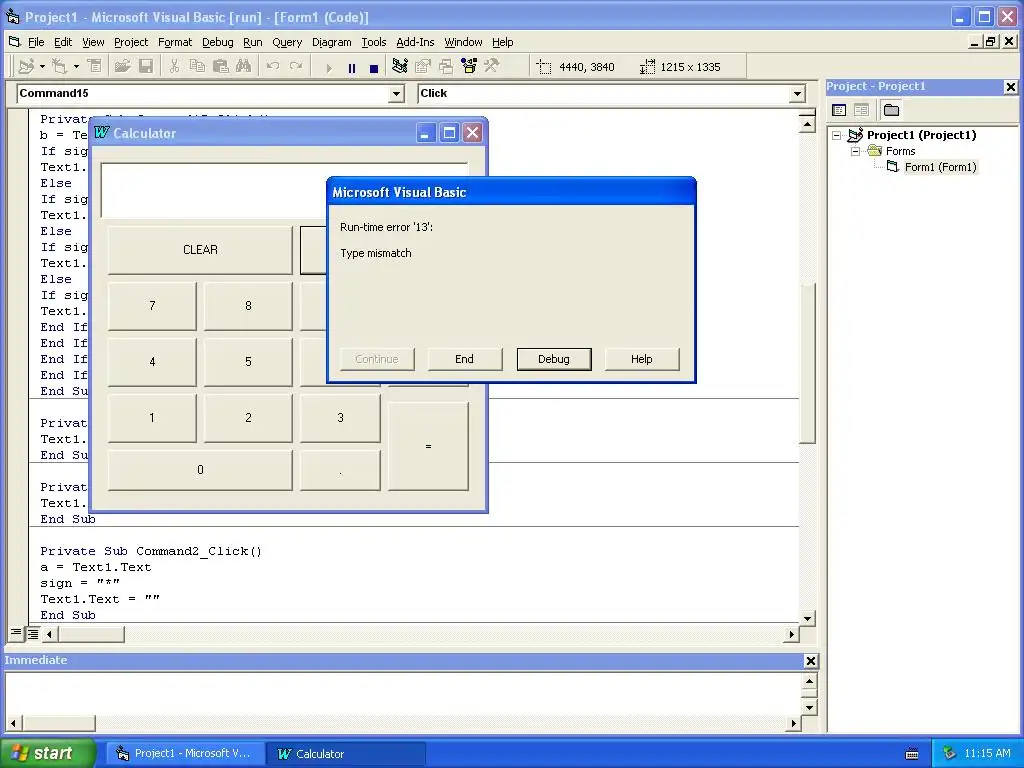This screenshot has width=1024, height=768.
Task: Open the Help menu
Action: 502,42
